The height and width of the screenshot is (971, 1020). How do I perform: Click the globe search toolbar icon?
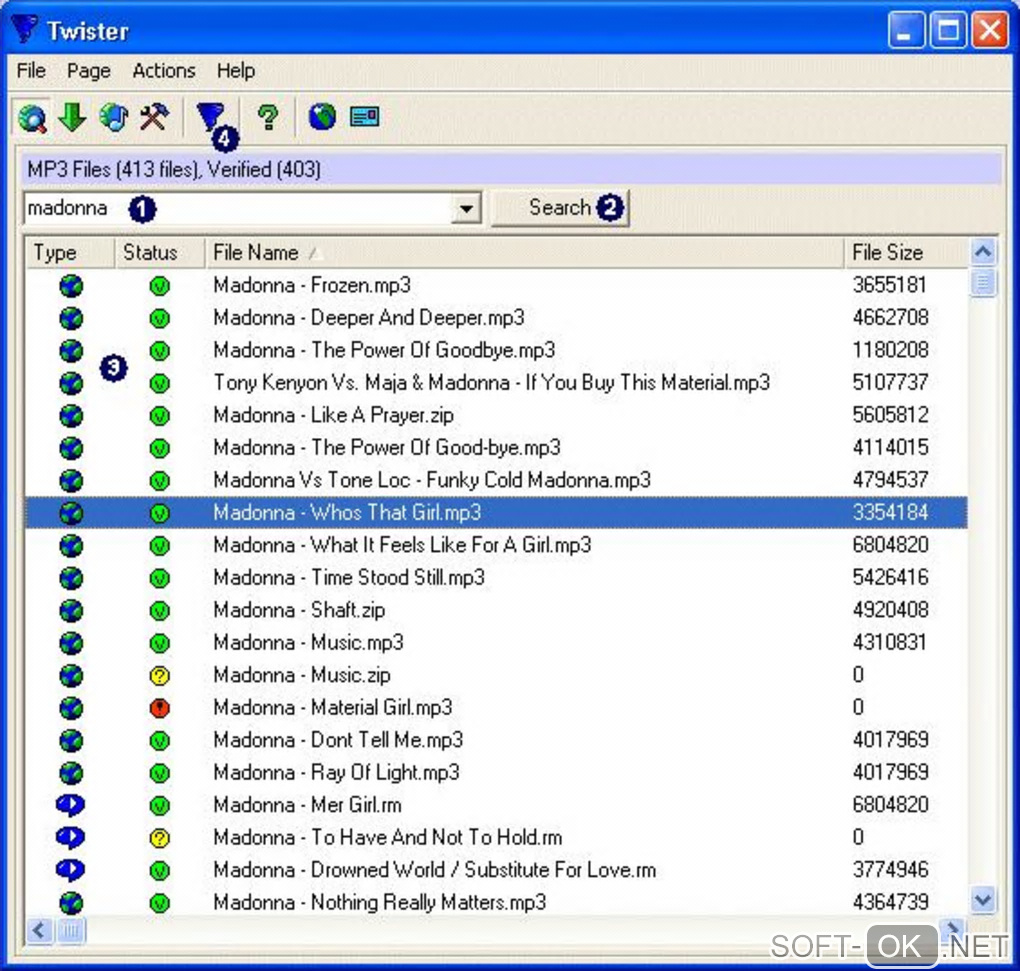click(x=32, y=118)
